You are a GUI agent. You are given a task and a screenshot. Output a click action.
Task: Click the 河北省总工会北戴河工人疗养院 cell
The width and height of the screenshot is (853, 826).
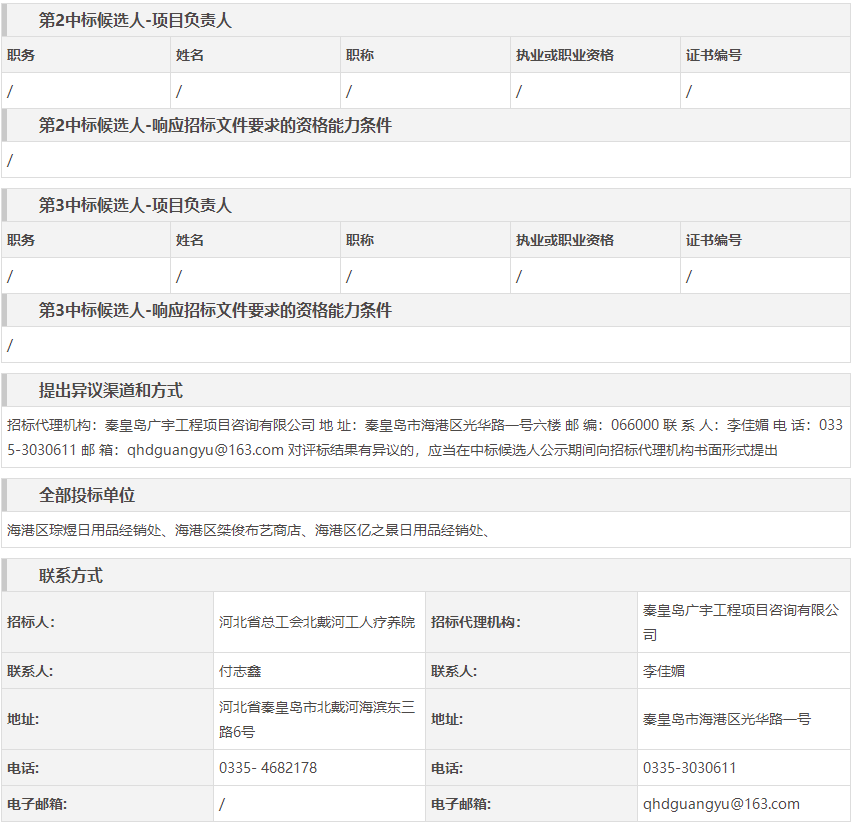click(x=316, y=622)
